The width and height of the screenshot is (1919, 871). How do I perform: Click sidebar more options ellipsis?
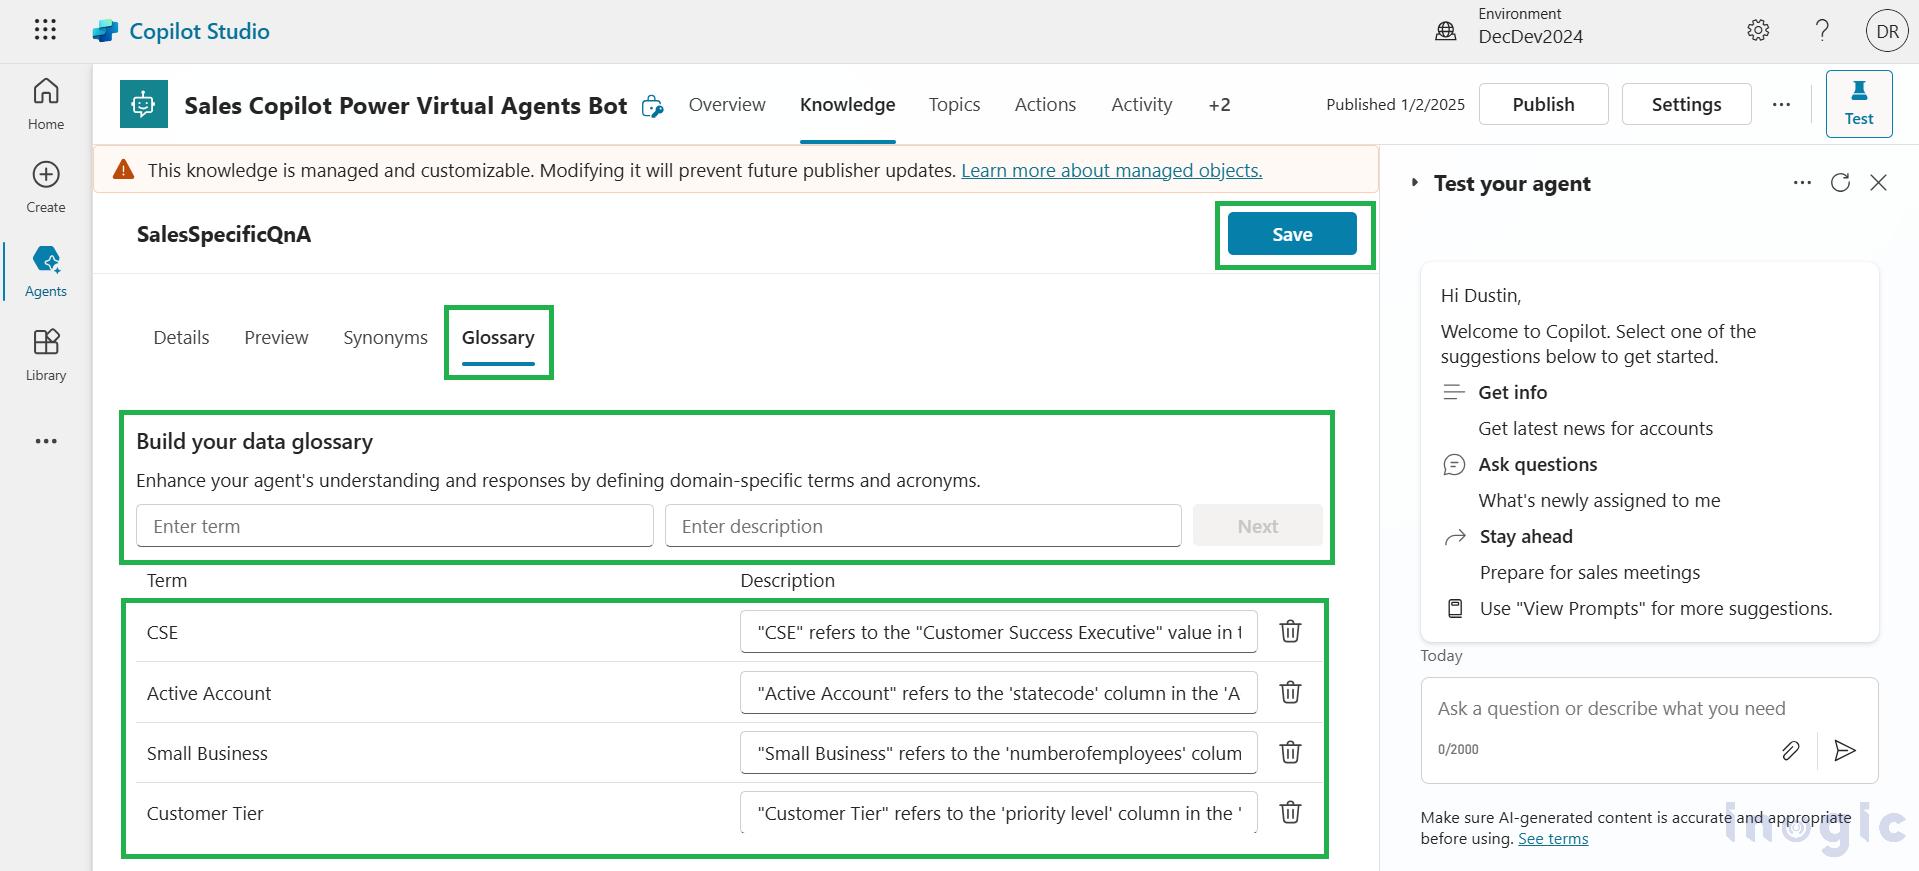46,441
